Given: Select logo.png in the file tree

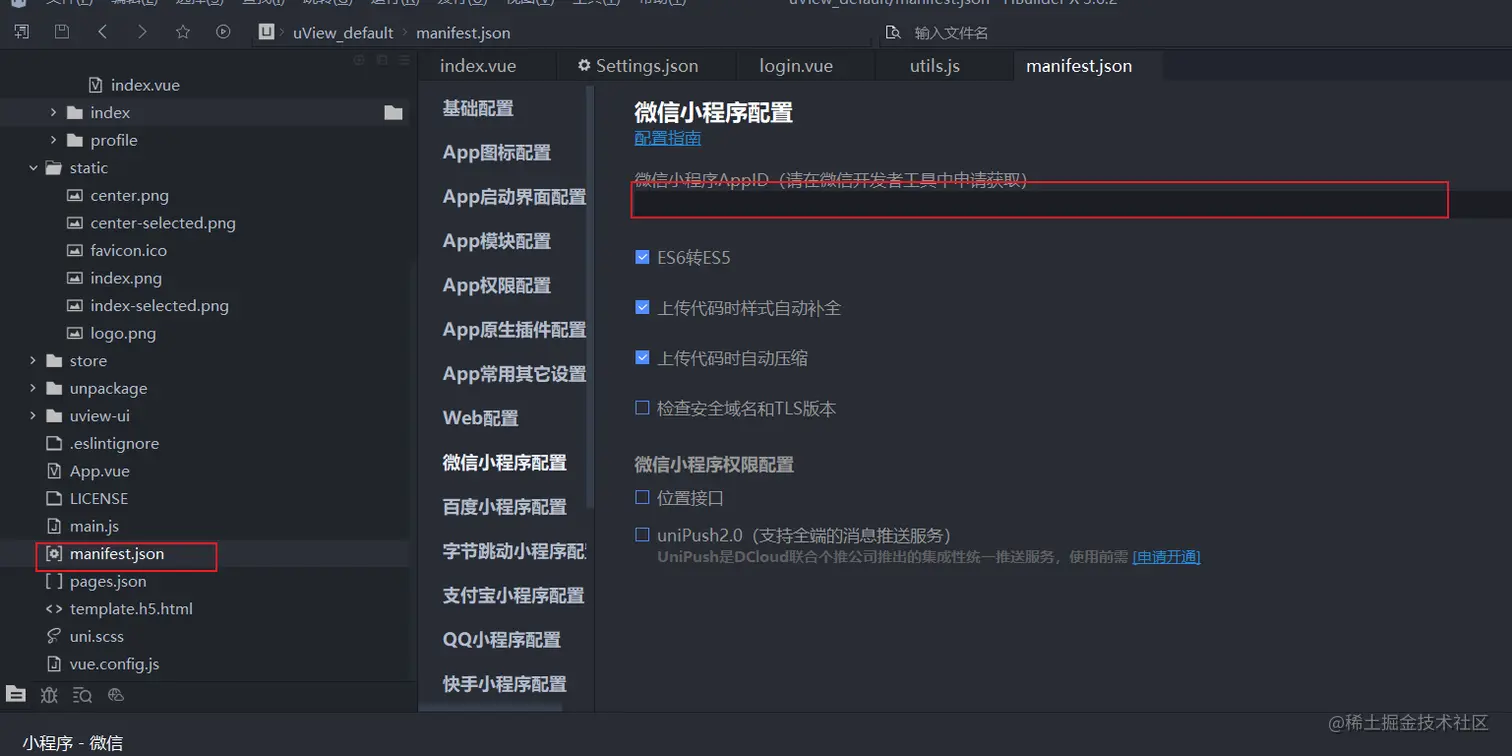Looking at the screenshot, I should click(123, 333).
